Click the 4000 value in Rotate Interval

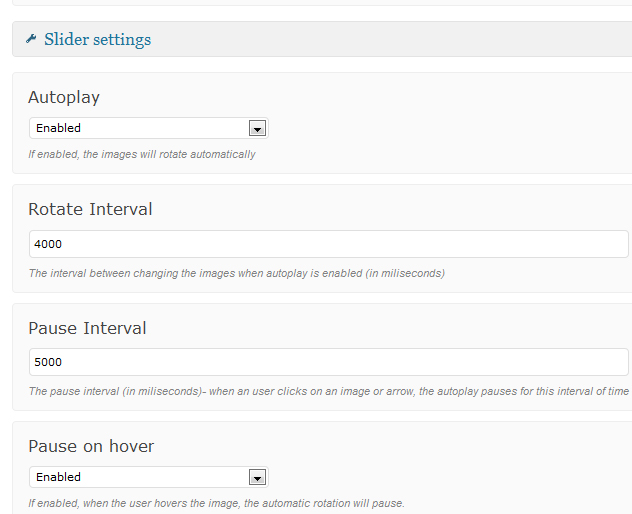tap(48, 244)
